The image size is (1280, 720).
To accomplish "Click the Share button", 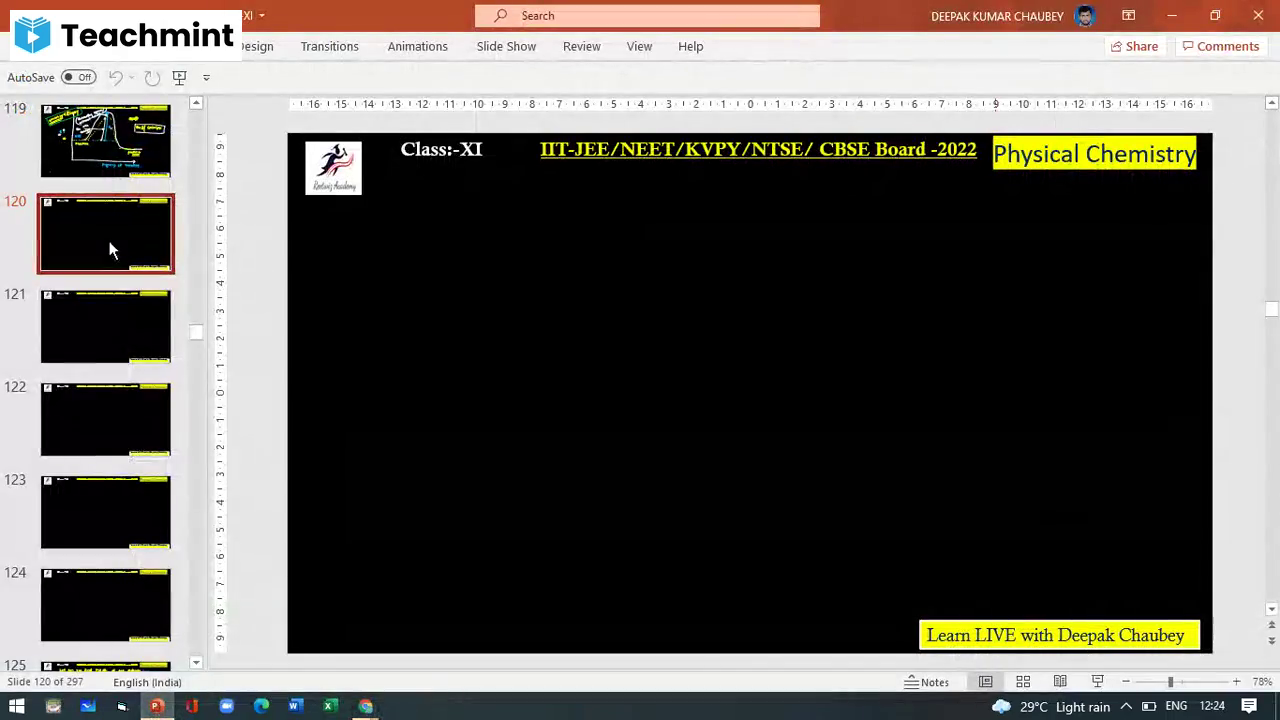I will click(x=1135, y=46).
